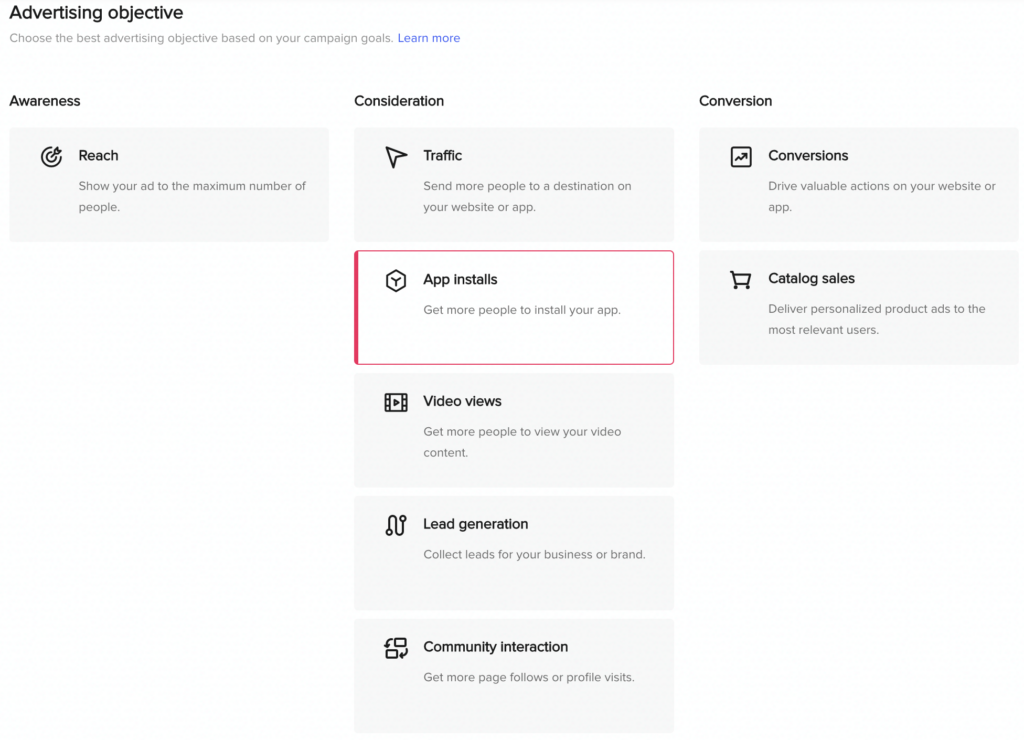Image resolution: width=1024 pixels, height=740 pixels.
Task: Click the Lead generation funnel icon
Action: point(394,524)
